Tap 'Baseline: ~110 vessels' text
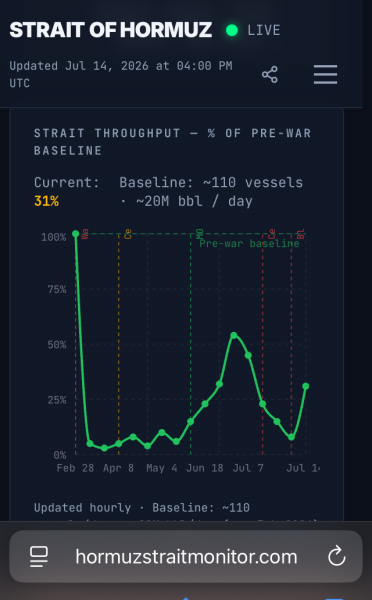372x600 pixels. point(211,183)
